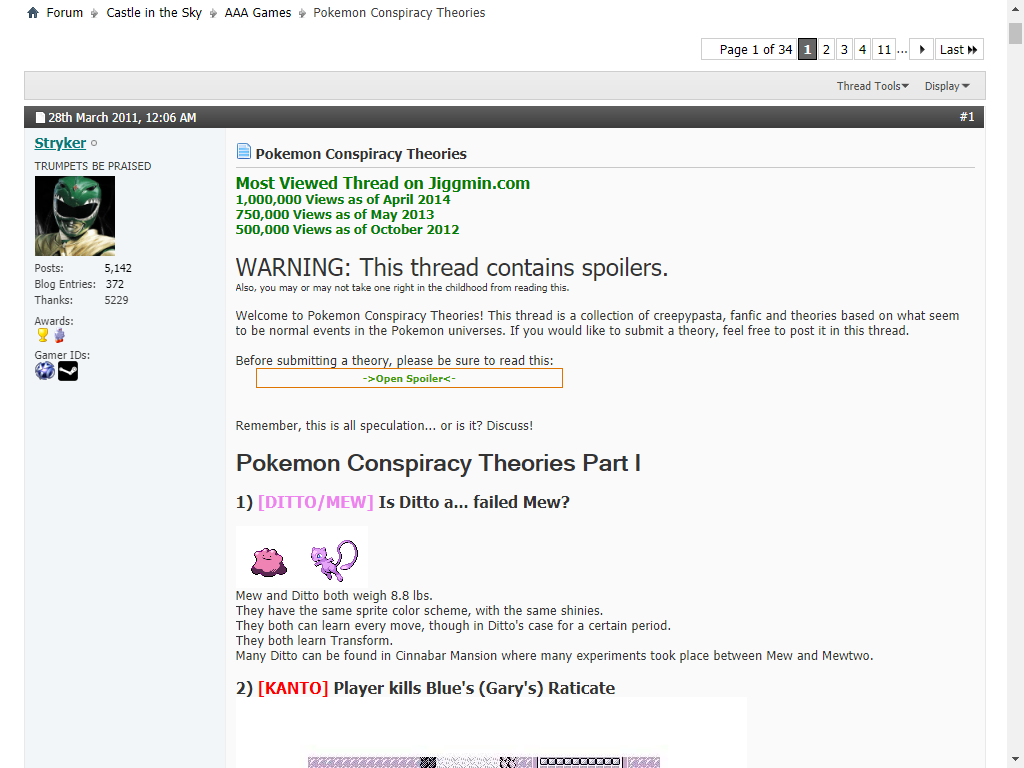Screen dimensions: 1024x768
Task: Open Stryker's user profile
Action: pos(60,143)
